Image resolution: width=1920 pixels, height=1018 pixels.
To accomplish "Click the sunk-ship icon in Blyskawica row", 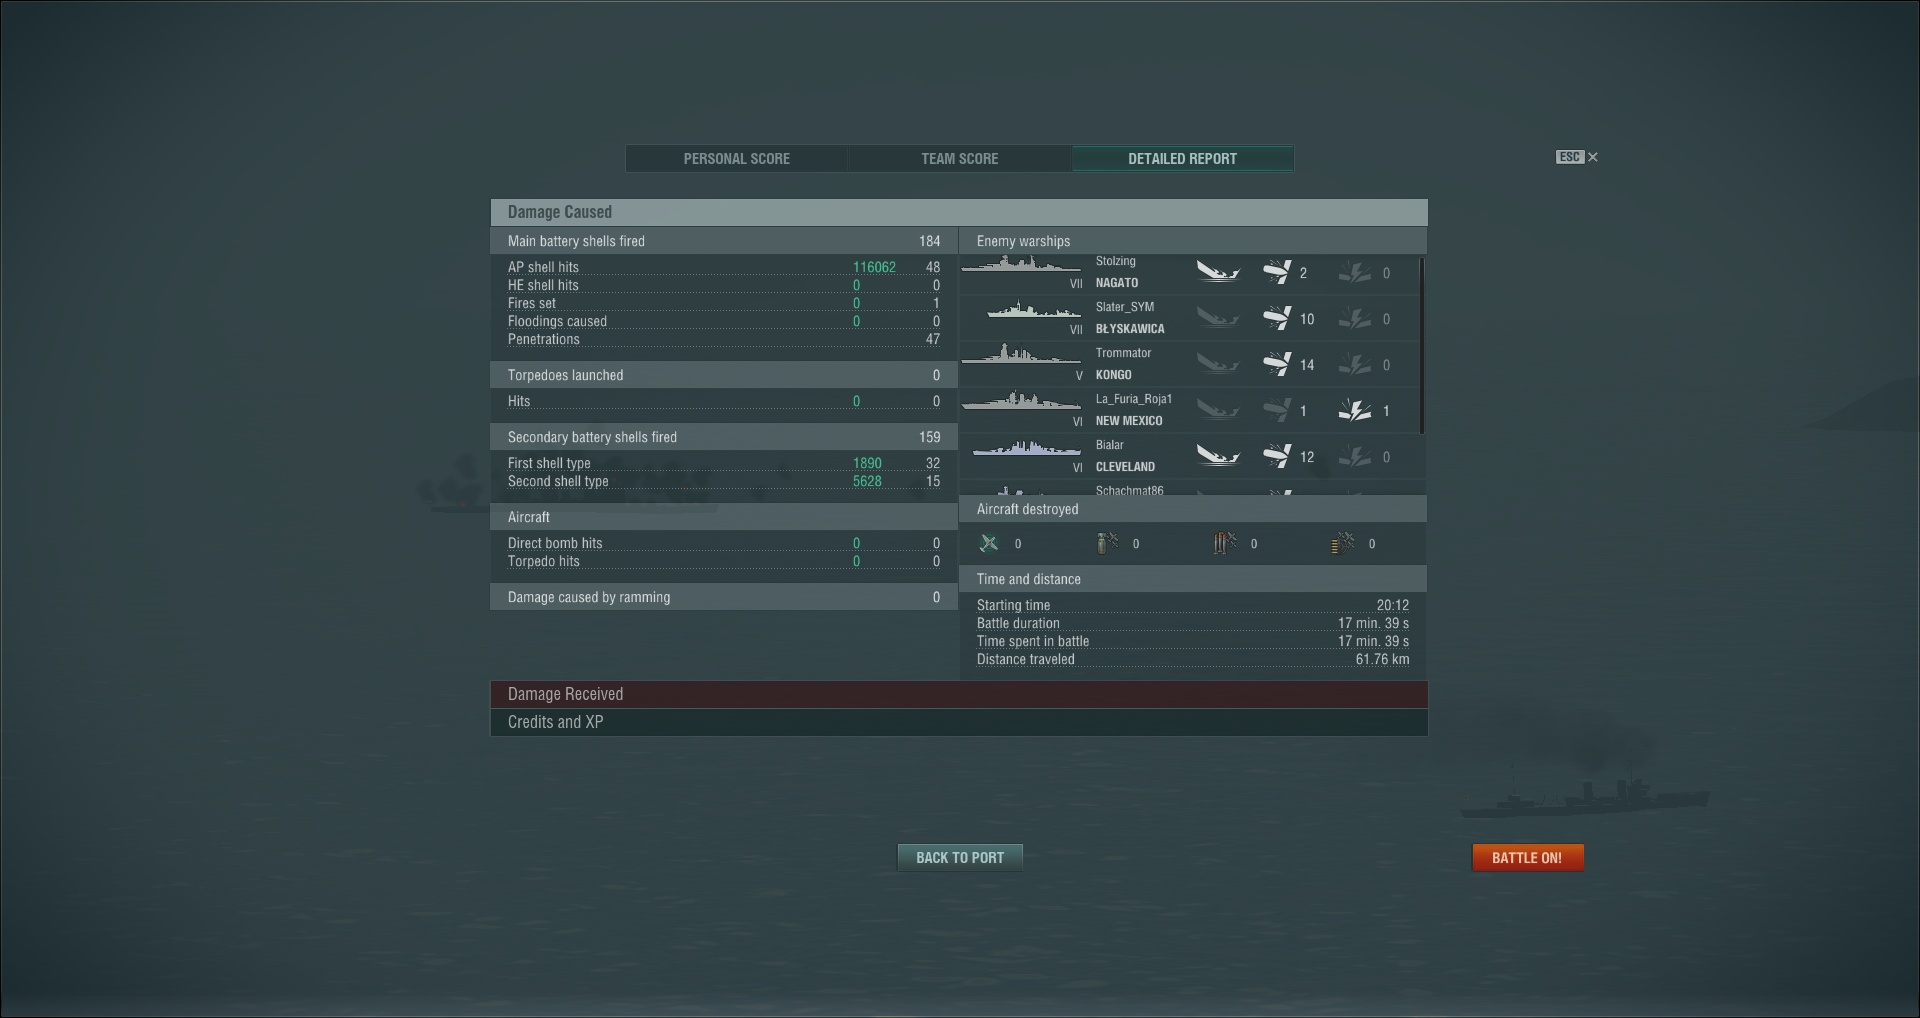I will [x=1218, y=318].
